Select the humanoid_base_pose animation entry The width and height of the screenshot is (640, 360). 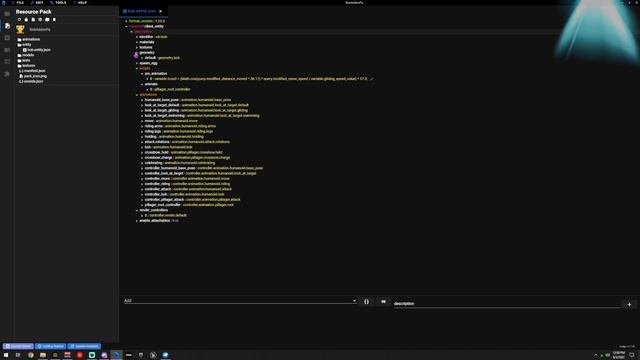(x=188, y=100)
